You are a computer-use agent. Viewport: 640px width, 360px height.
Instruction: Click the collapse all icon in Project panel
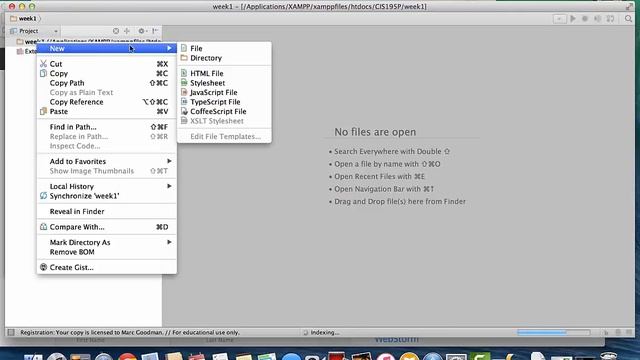(127, 31)
